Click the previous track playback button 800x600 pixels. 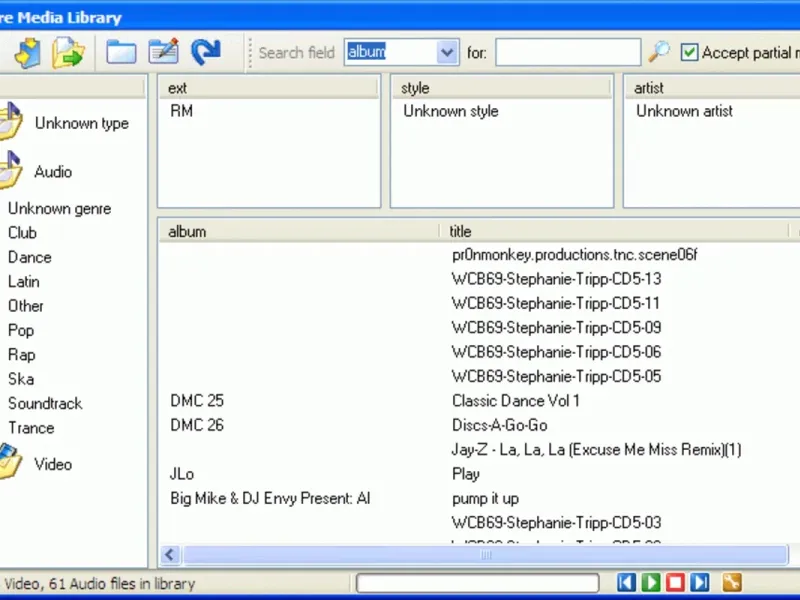(627, 582)
